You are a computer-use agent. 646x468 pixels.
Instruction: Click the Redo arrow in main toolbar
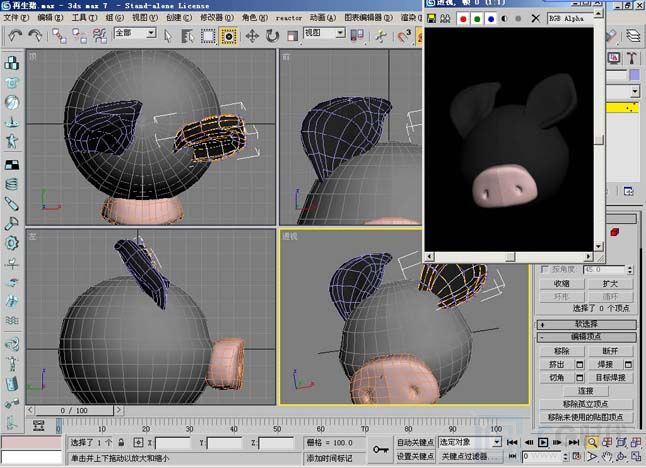[x=35, y=36]
